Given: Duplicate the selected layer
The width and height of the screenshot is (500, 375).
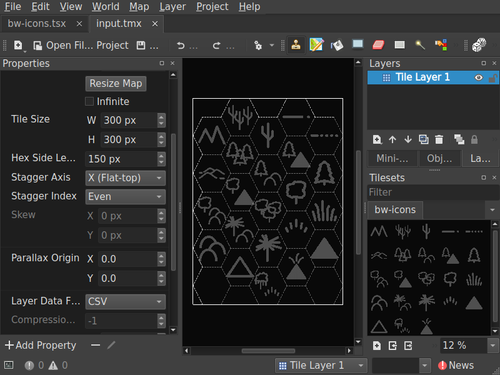Looking at the screenshot, I should 424,139.
